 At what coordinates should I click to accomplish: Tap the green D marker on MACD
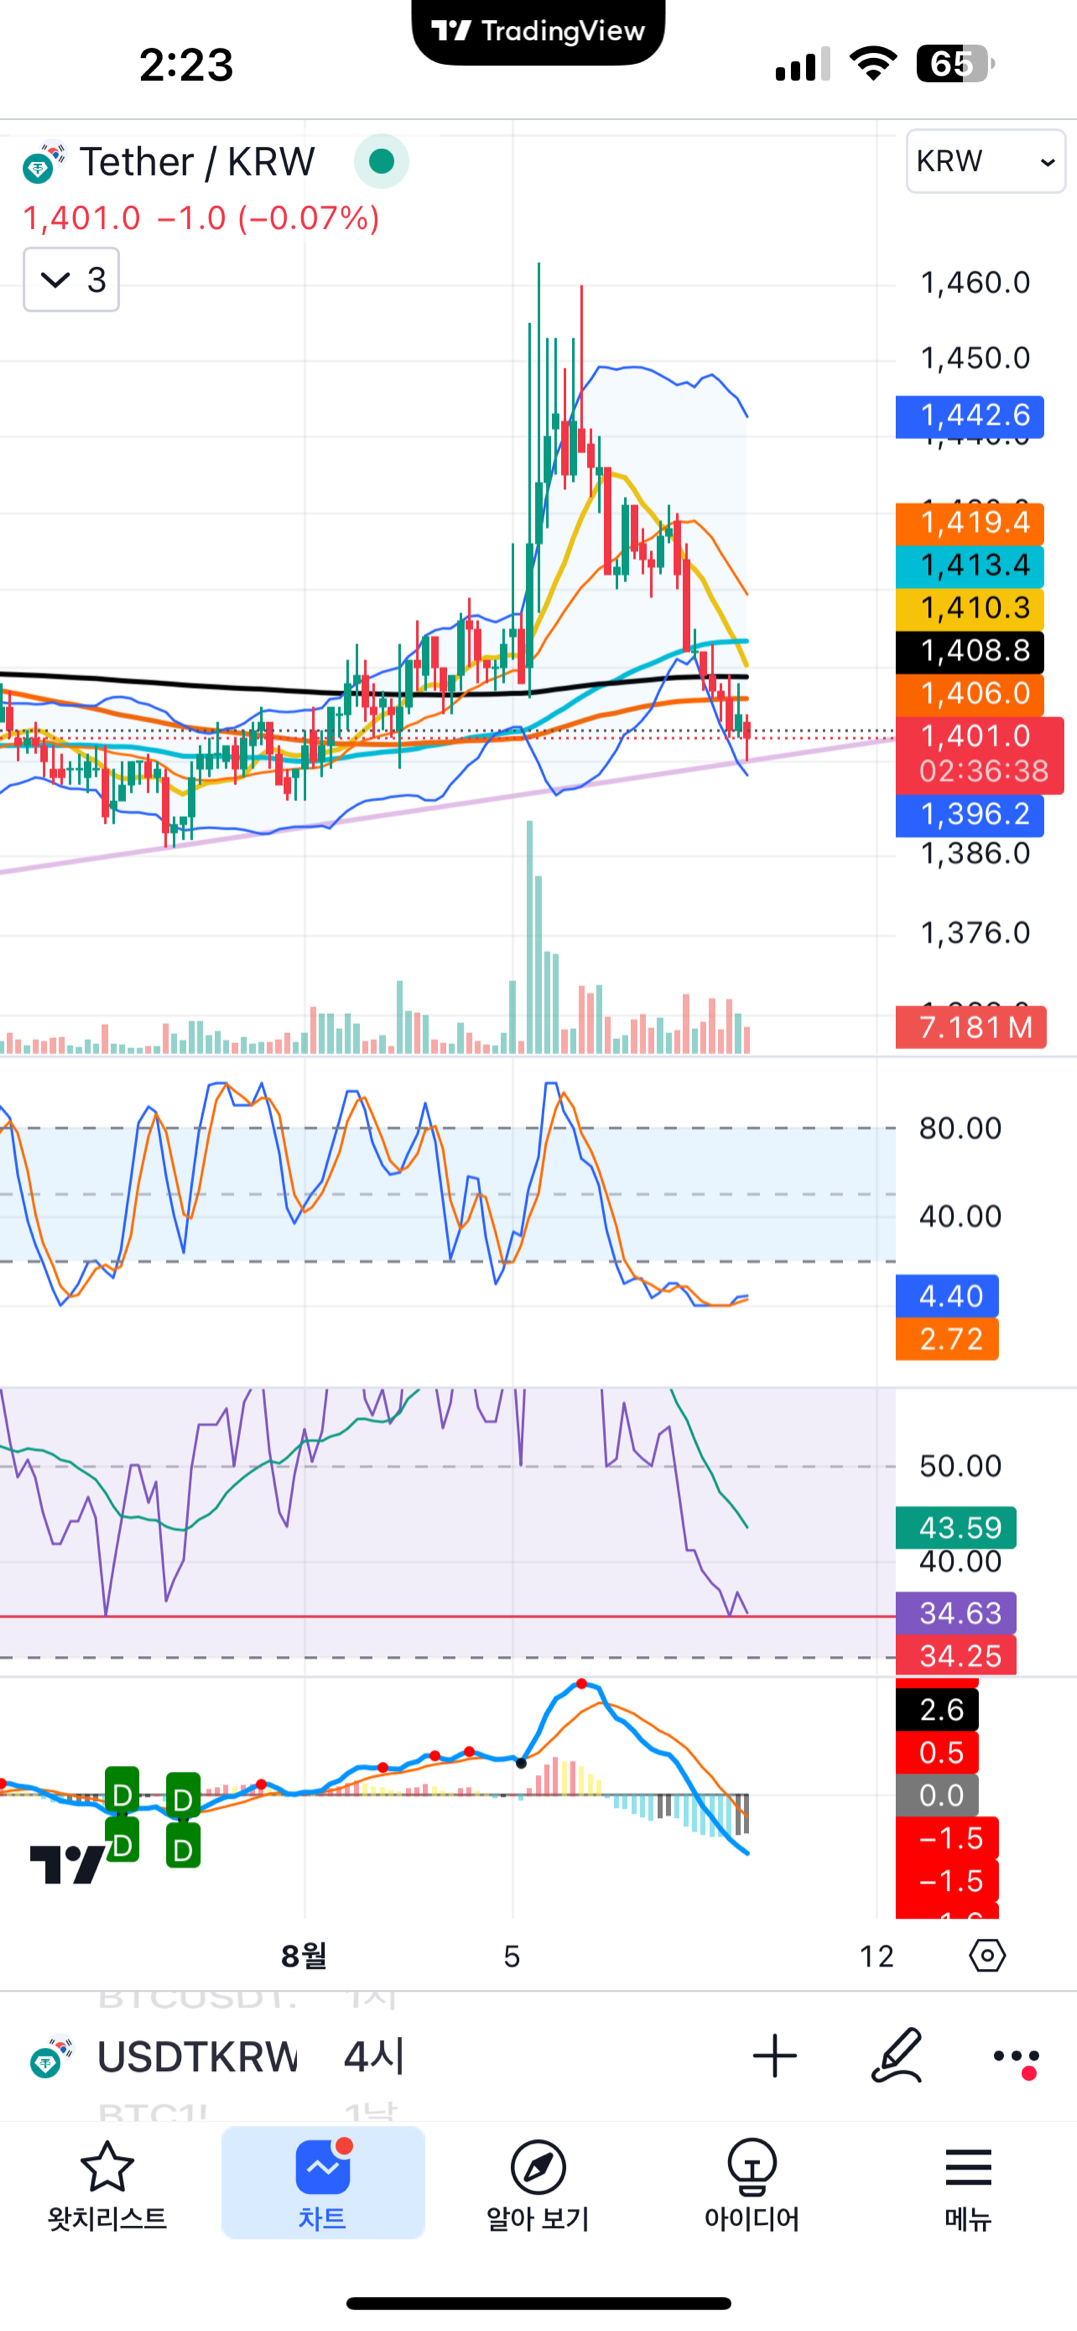tap(122, 1795)
